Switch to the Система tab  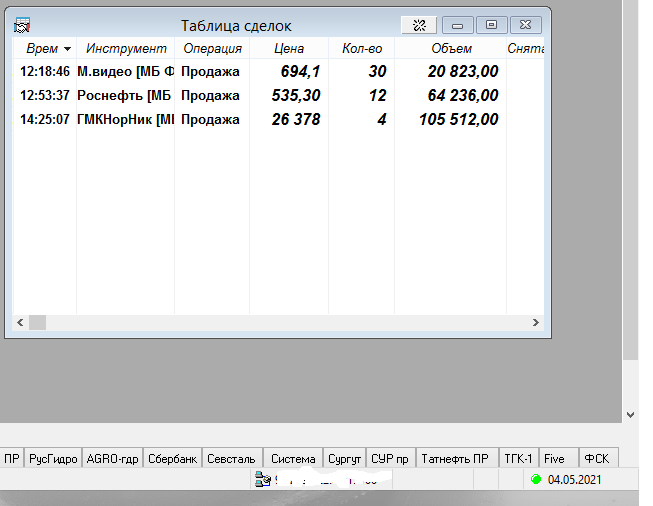[x=293, y=459]
